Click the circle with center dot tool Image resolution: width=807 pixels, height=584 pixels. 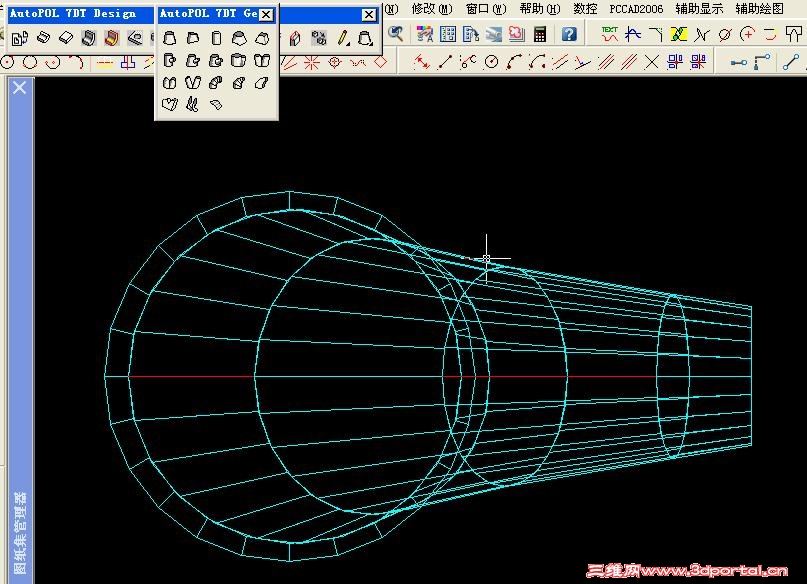(7, 63)
